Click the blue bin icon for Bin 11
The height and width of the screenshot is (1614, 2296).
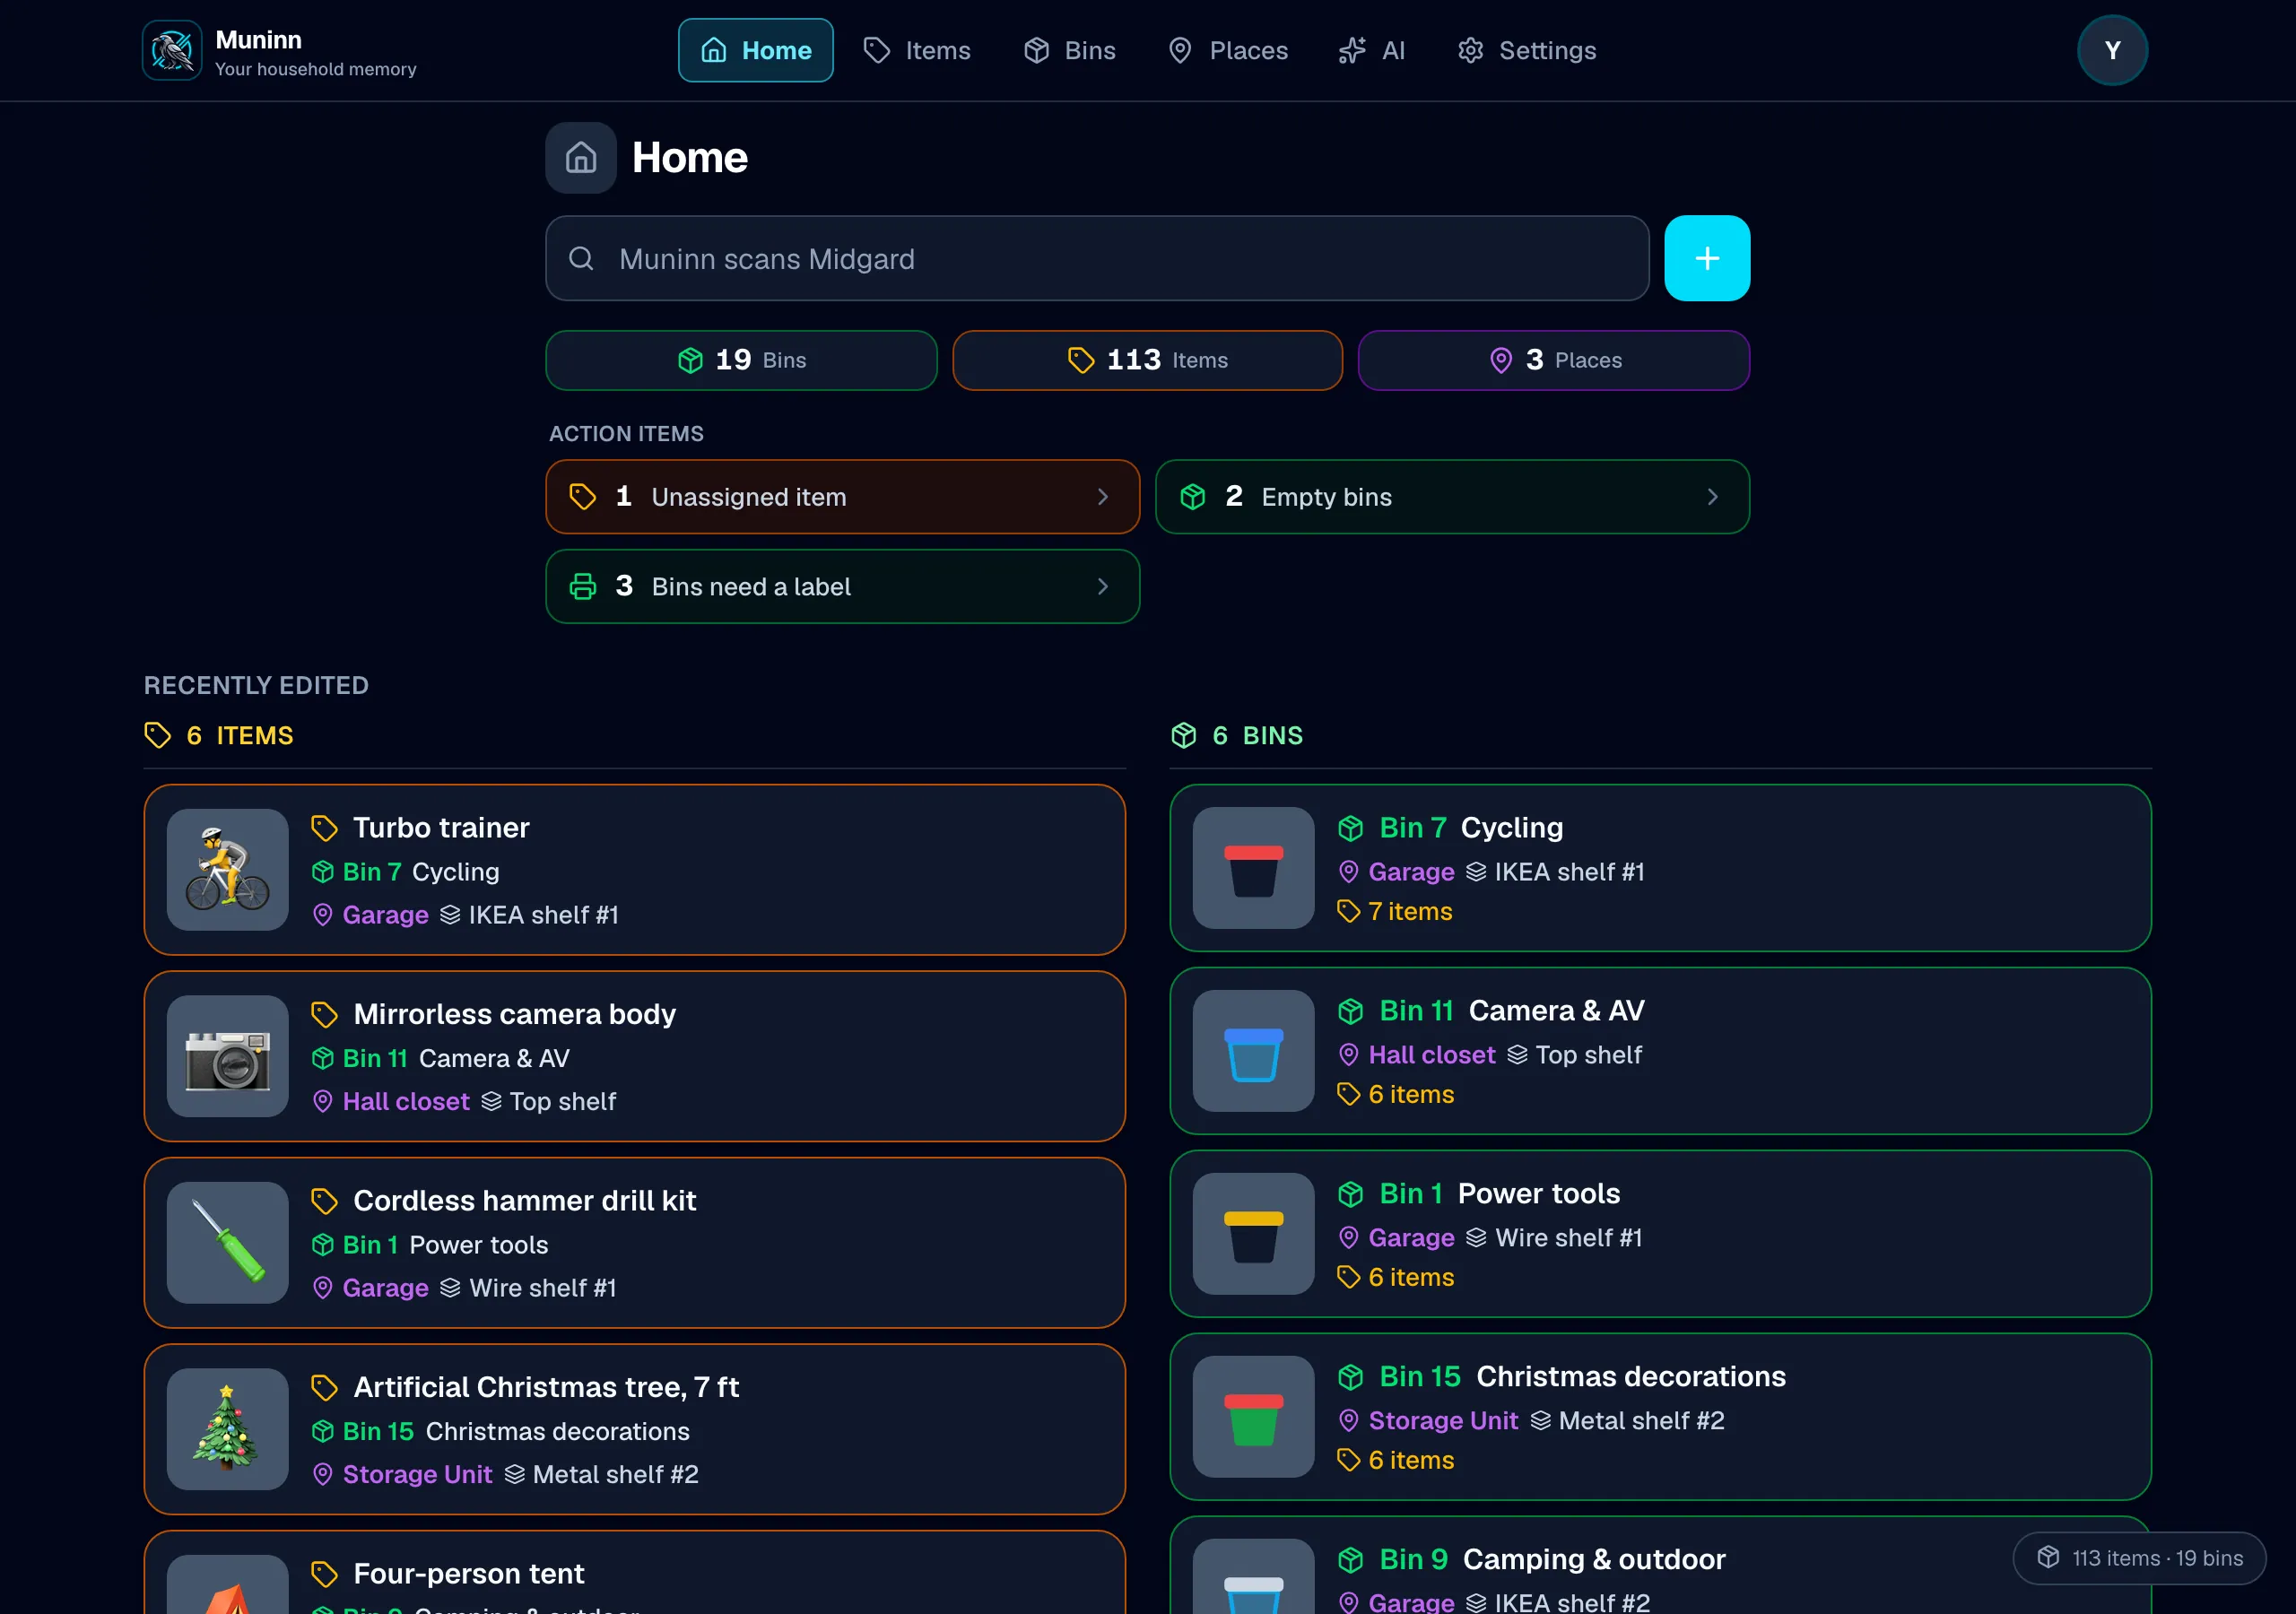(1253, 1051)
